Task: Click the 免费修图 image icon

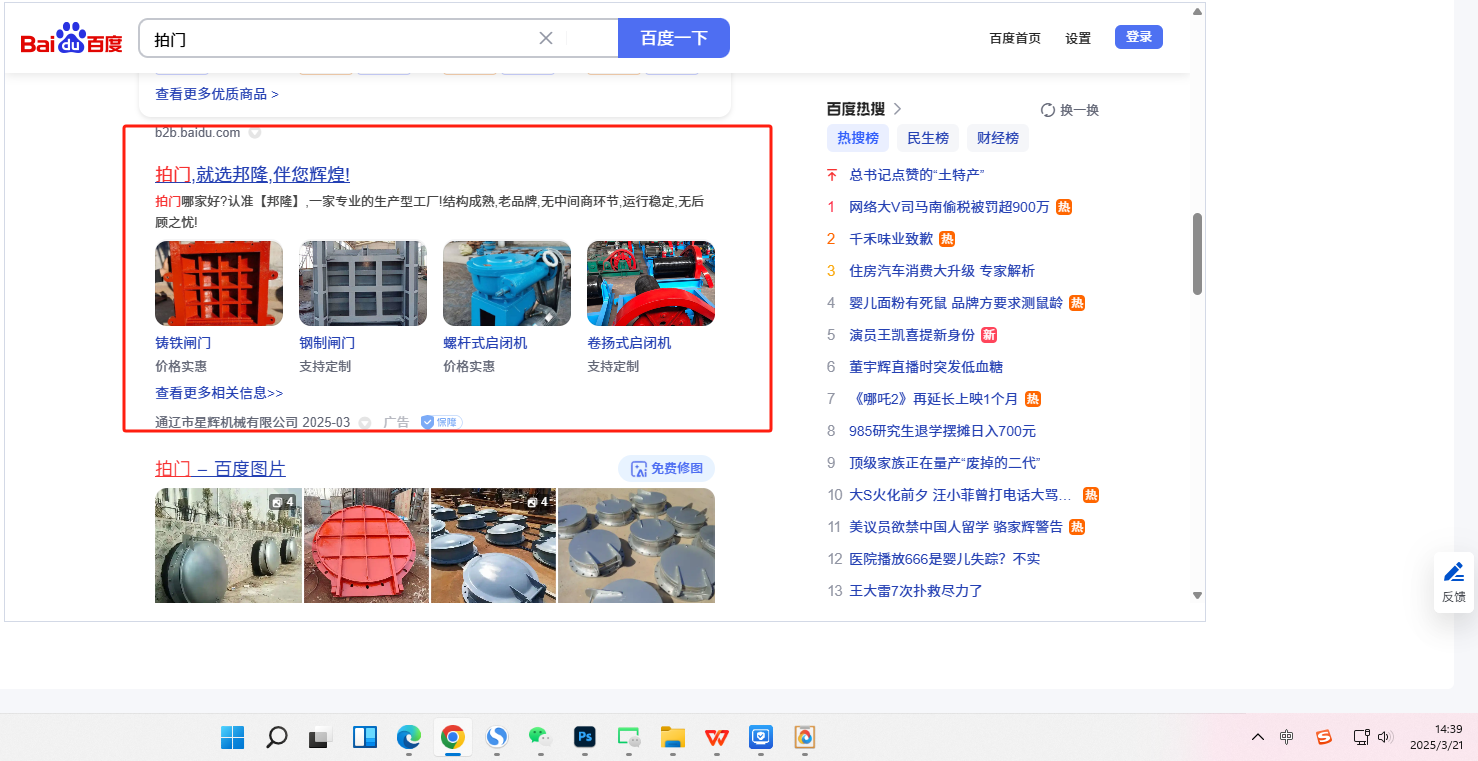Action: pyautogui.click(x=639, y=468)
